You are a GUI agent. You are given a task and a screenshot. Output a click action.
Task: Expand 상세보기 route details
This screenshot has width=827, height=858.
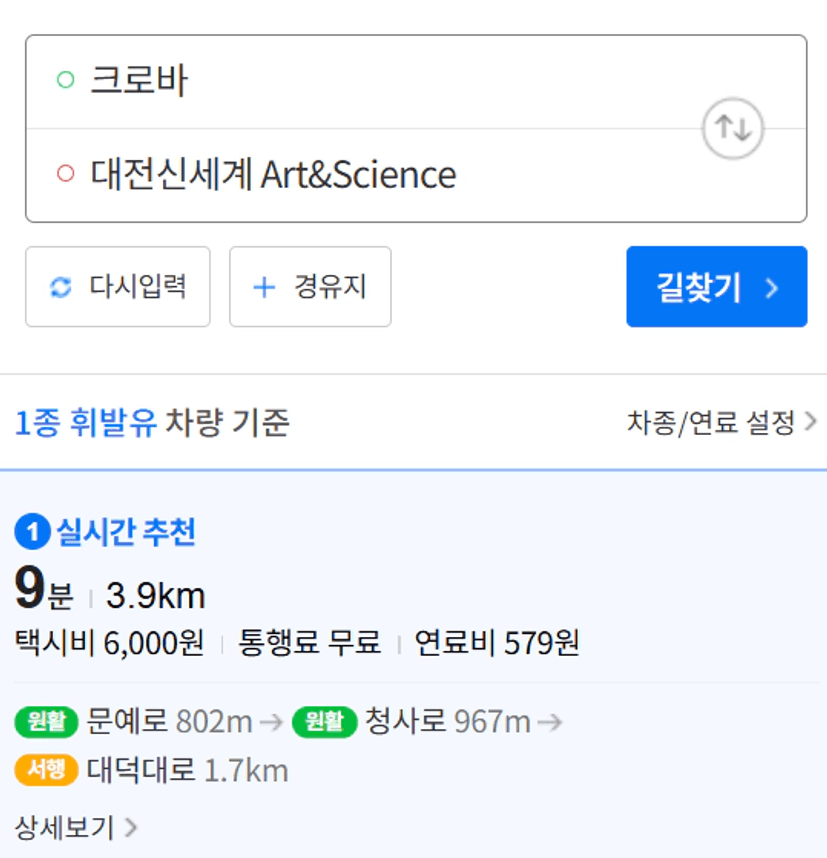[76, 828]
